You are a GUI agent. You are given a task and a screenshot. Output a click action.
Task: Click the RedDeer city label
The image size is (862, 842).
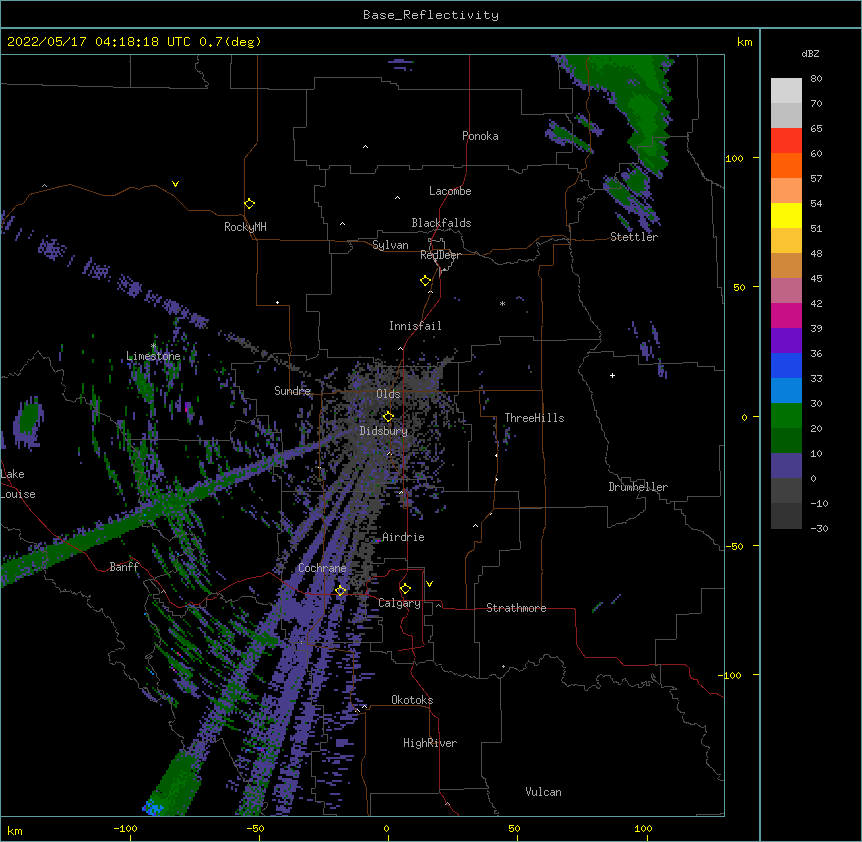coord(440,255)
